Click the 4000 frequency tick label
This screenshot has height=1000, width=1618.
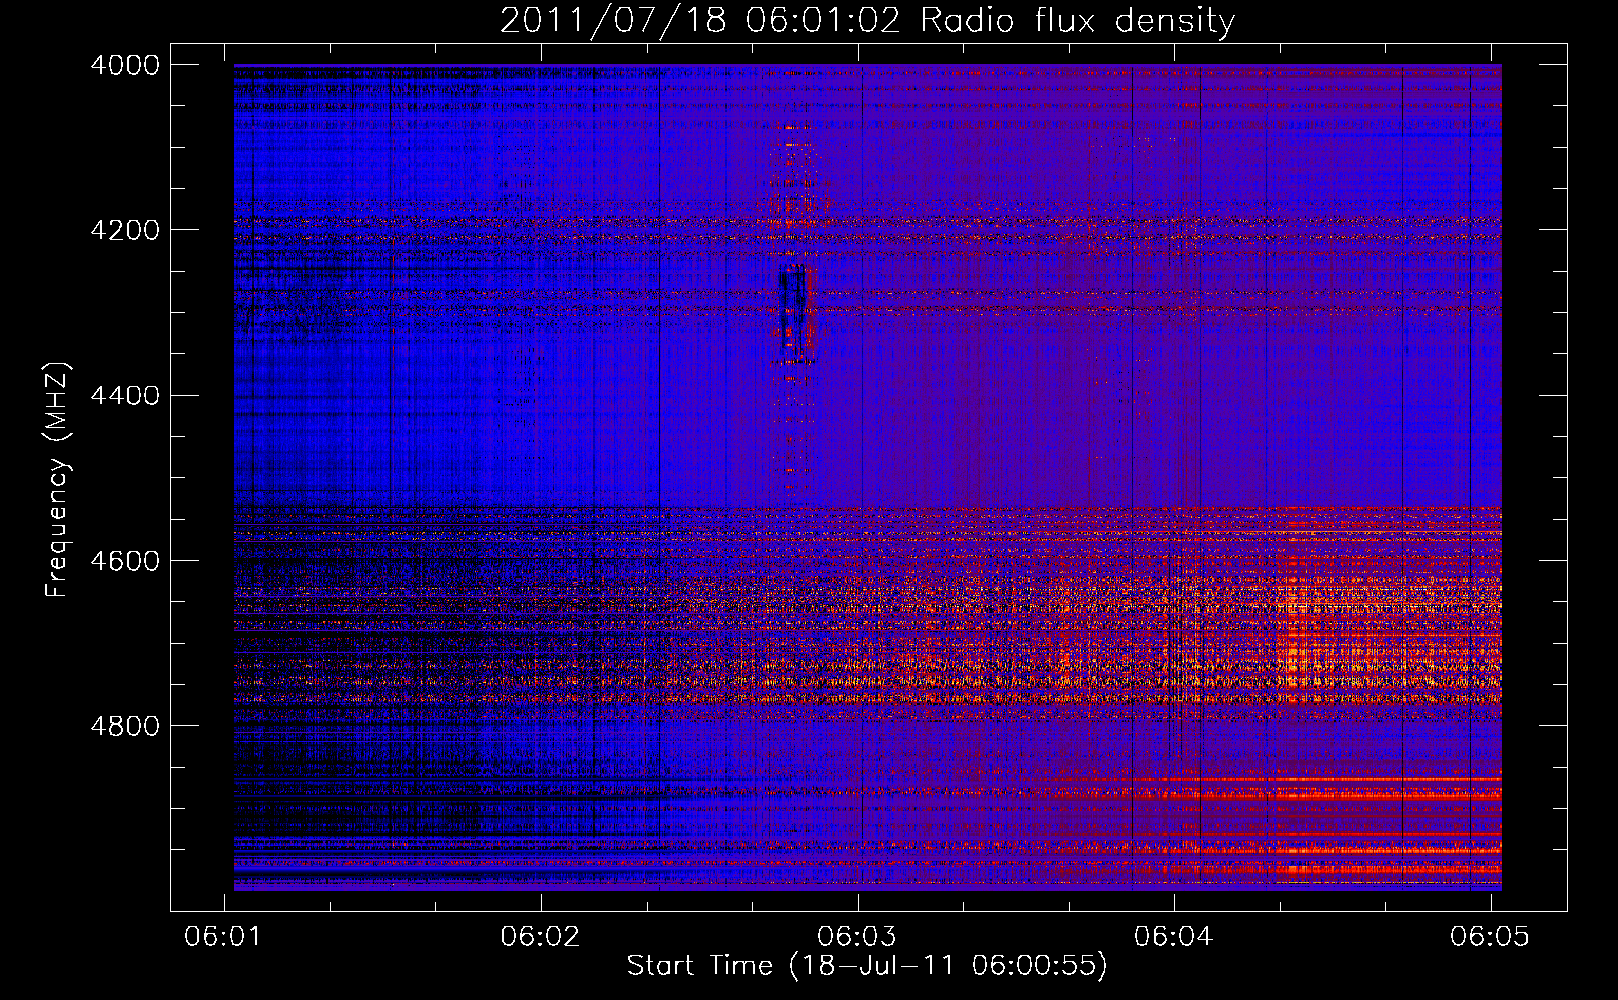click(125, 65)
